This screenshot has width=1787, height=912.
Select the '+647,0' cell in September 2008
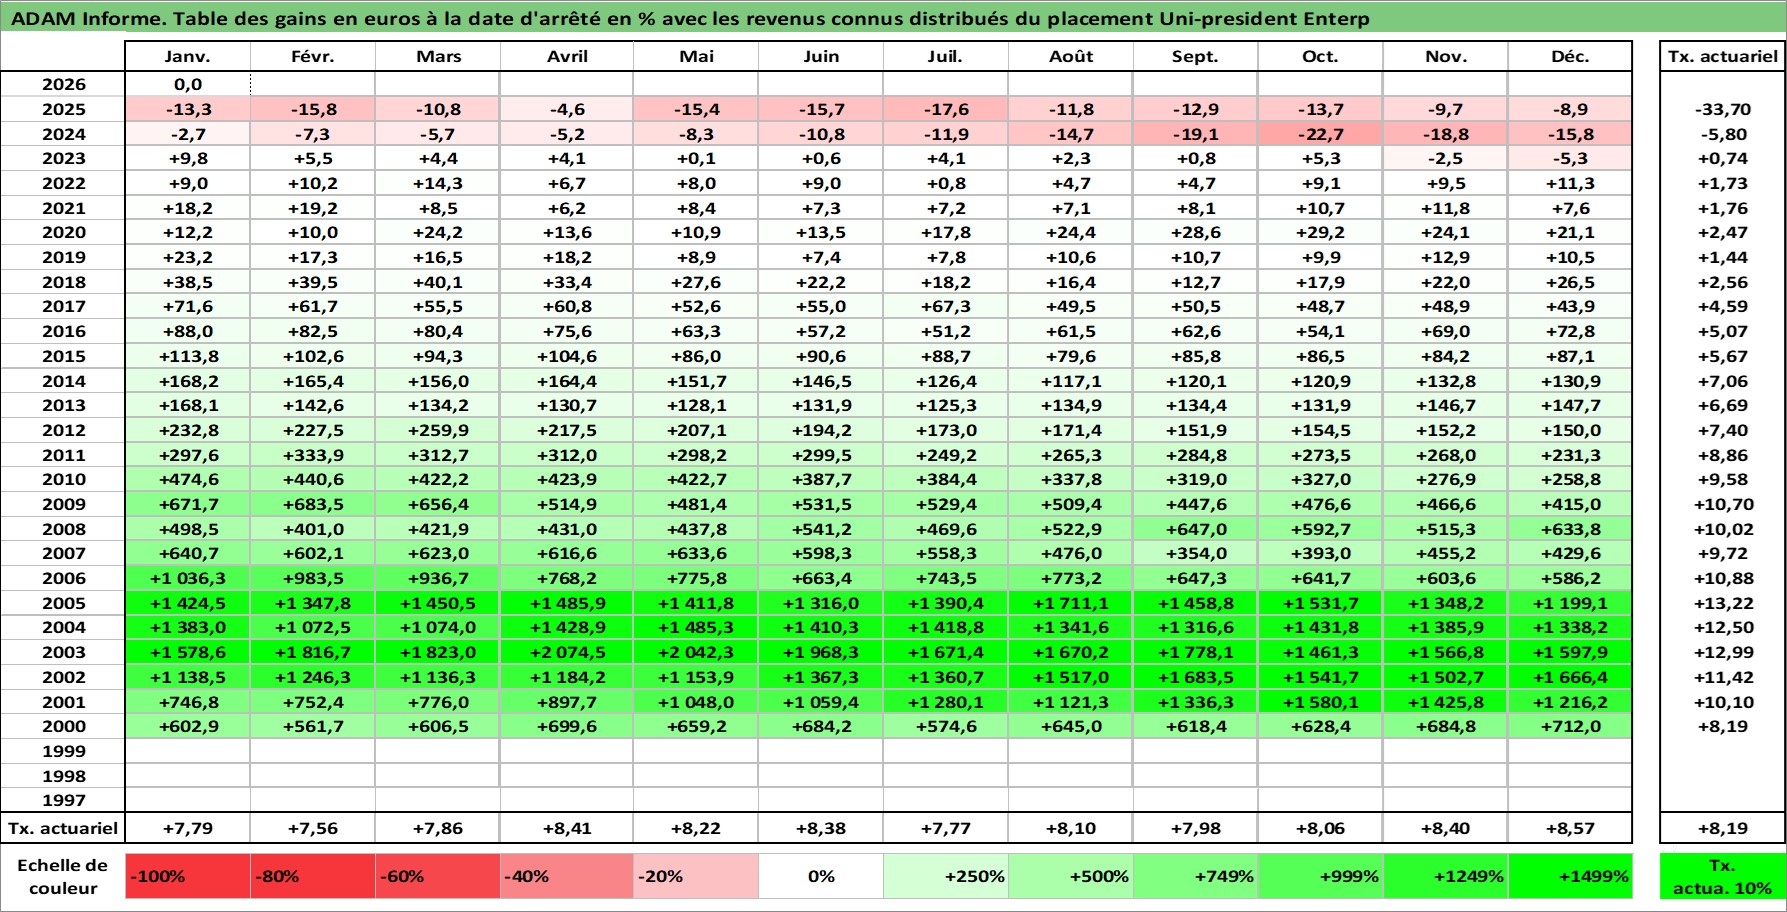1196,529
